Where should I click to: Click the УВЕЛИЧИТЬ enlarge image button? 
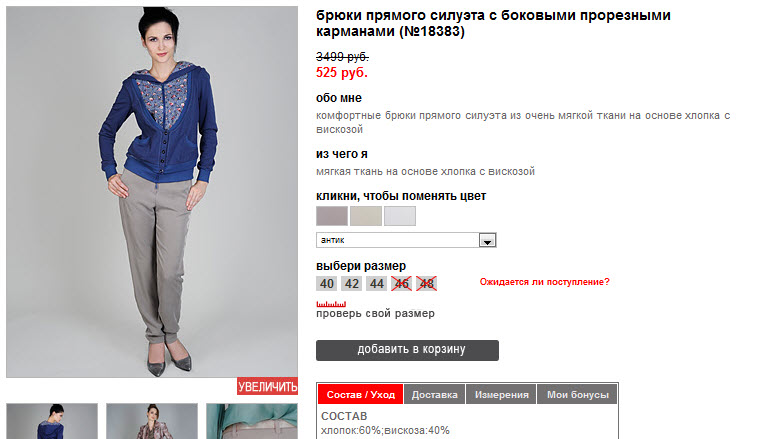267,387
